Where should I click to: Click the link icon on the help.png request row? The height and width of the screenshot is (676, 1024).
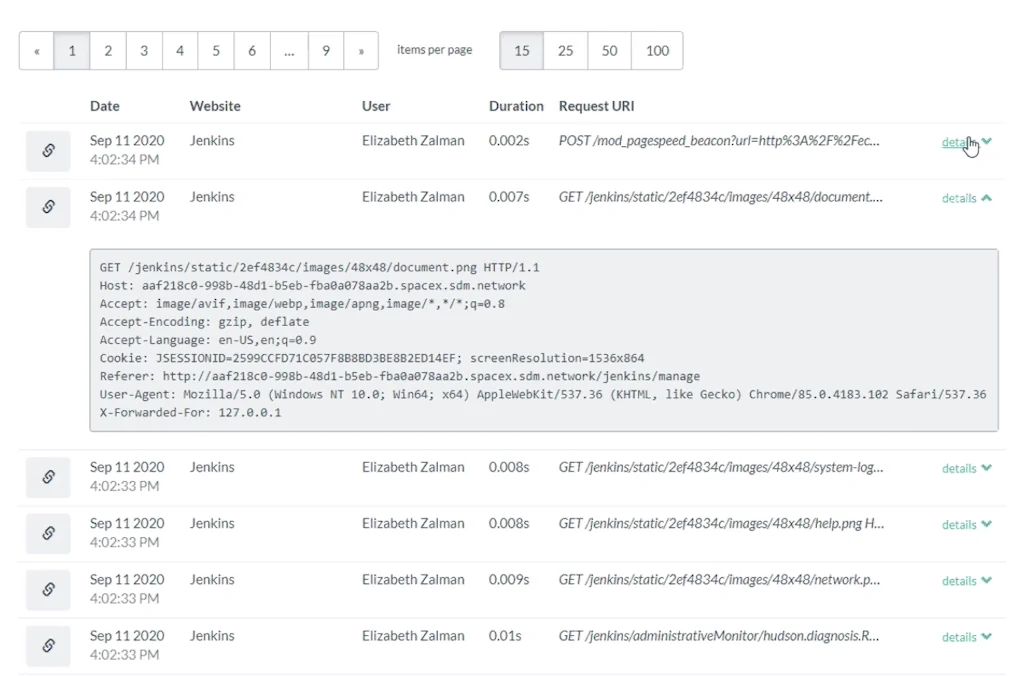(47, 533)
